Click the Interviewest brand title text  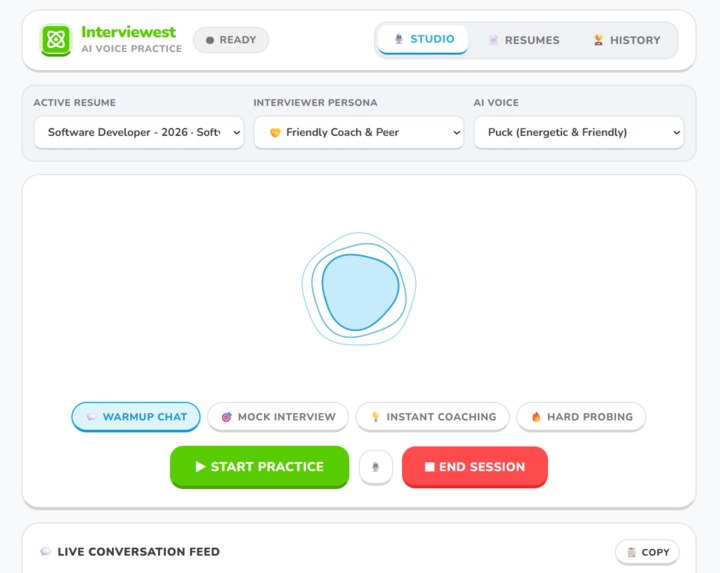(x=129, y=32)
